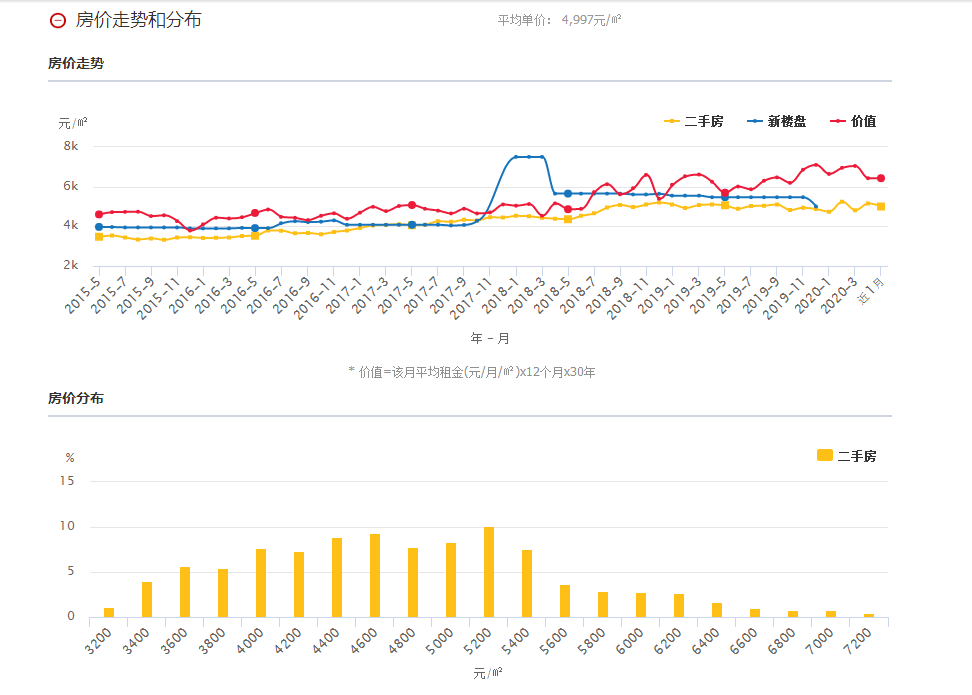Click the 房价分布 section heading
The width and height of the screenshot is (972, 695).
click(x=75, y=398)
